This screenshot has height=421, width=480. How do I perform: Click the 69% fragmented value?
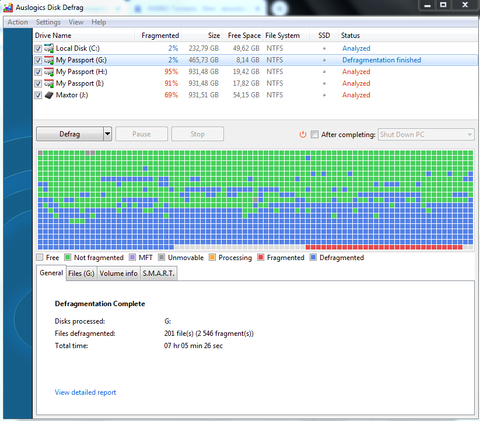click(x=171, y=95)
